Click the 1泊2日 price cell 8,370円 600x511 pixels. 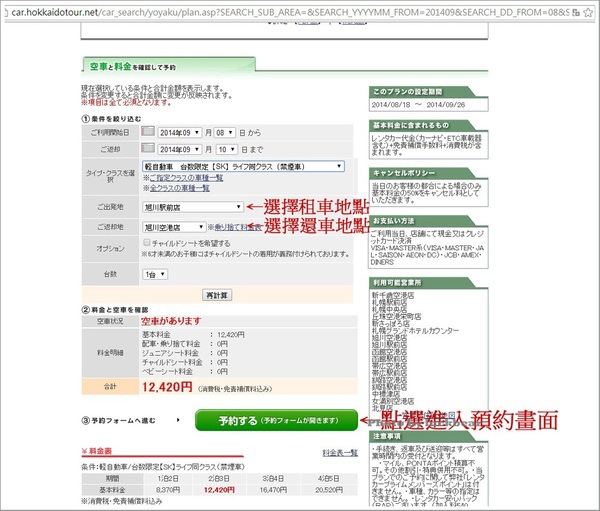pyautogui.click(x=168, y=490)
